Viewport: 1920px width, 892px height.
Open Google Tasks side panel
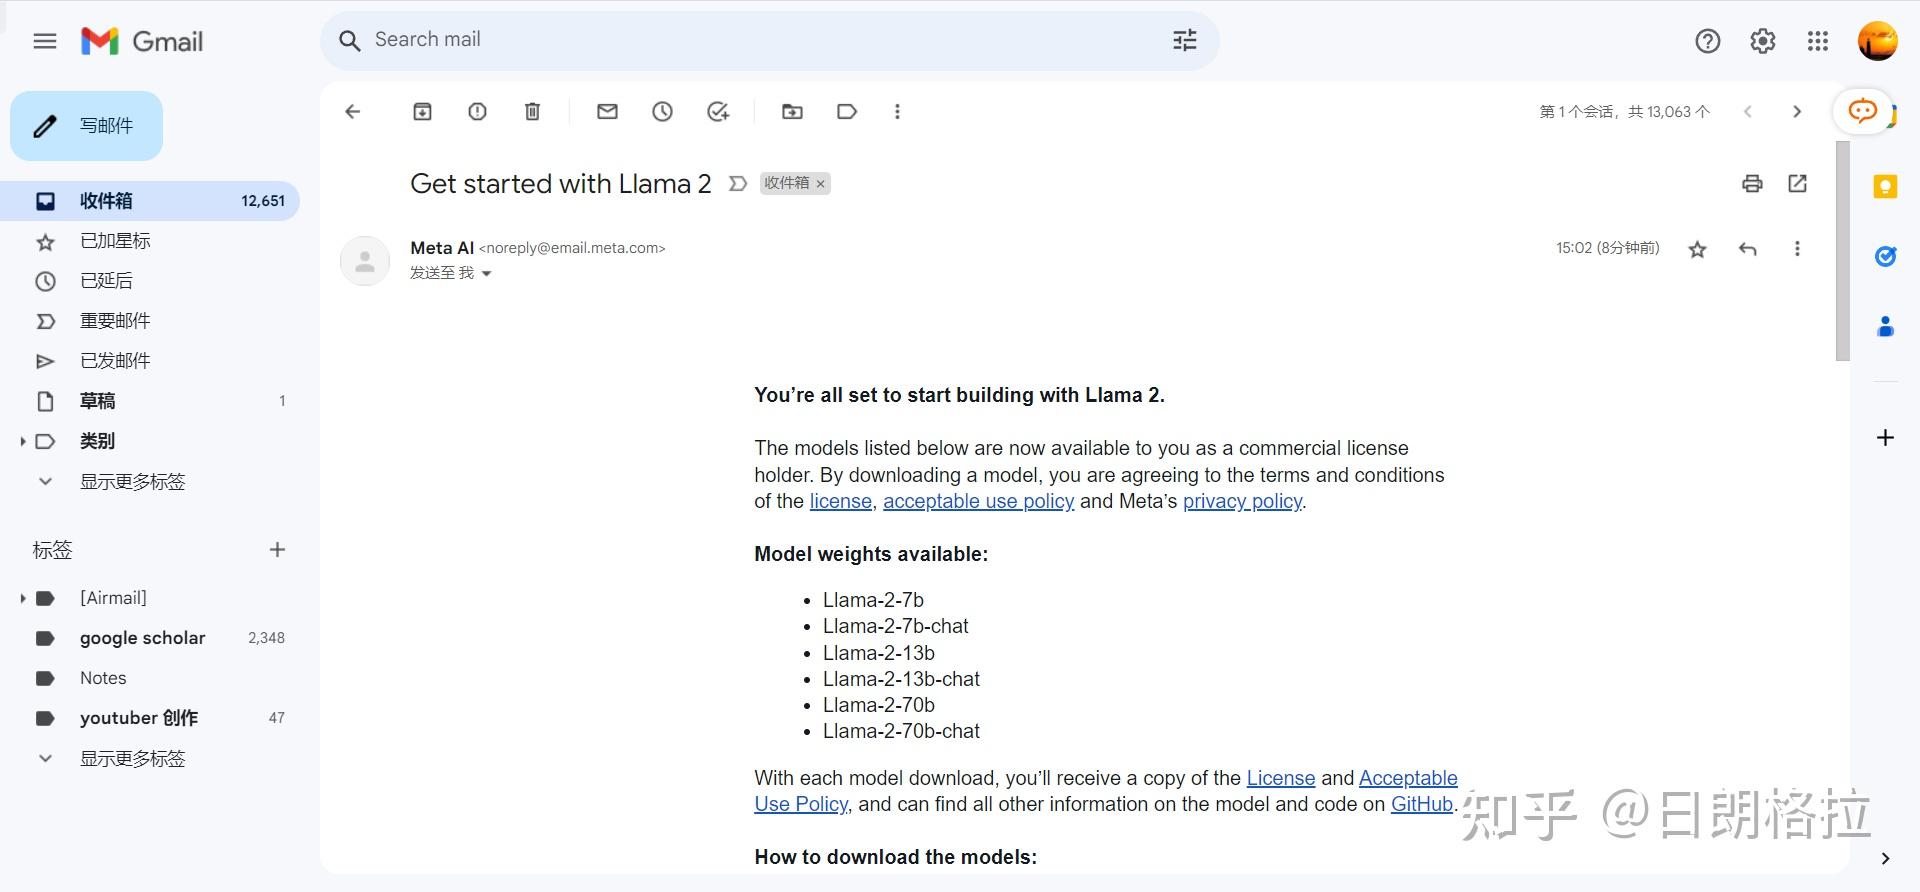pos(1885,257)
